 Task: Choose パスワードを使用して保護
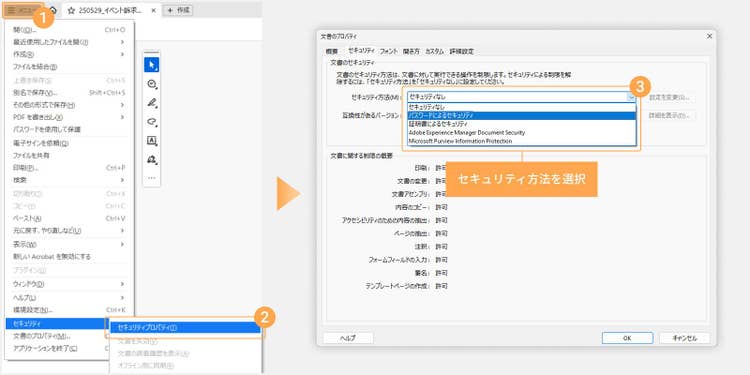click(70, 130)
